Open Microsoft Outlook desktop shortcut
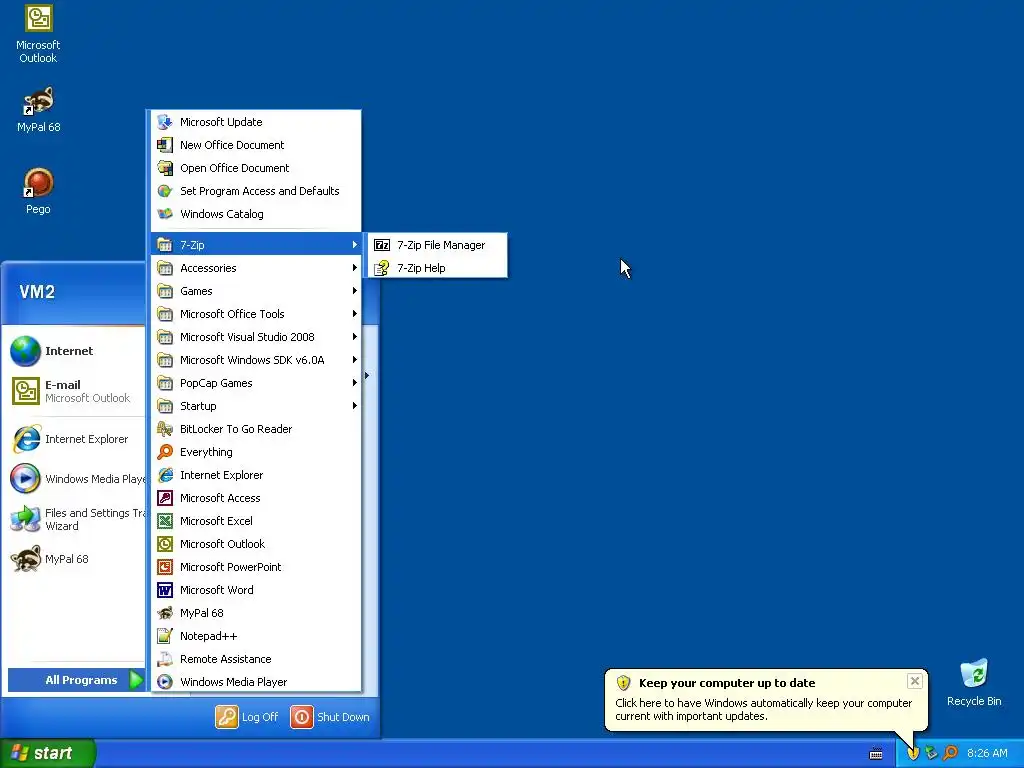Viewport: 1024px width, 768px height. [38, 34]
